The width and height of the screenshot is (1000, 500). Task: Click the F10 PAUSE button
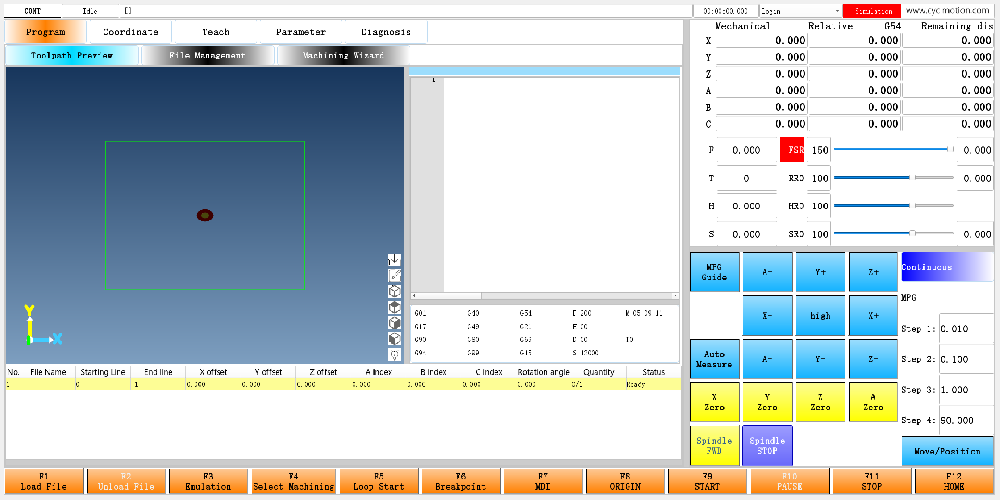coord(790,482)
